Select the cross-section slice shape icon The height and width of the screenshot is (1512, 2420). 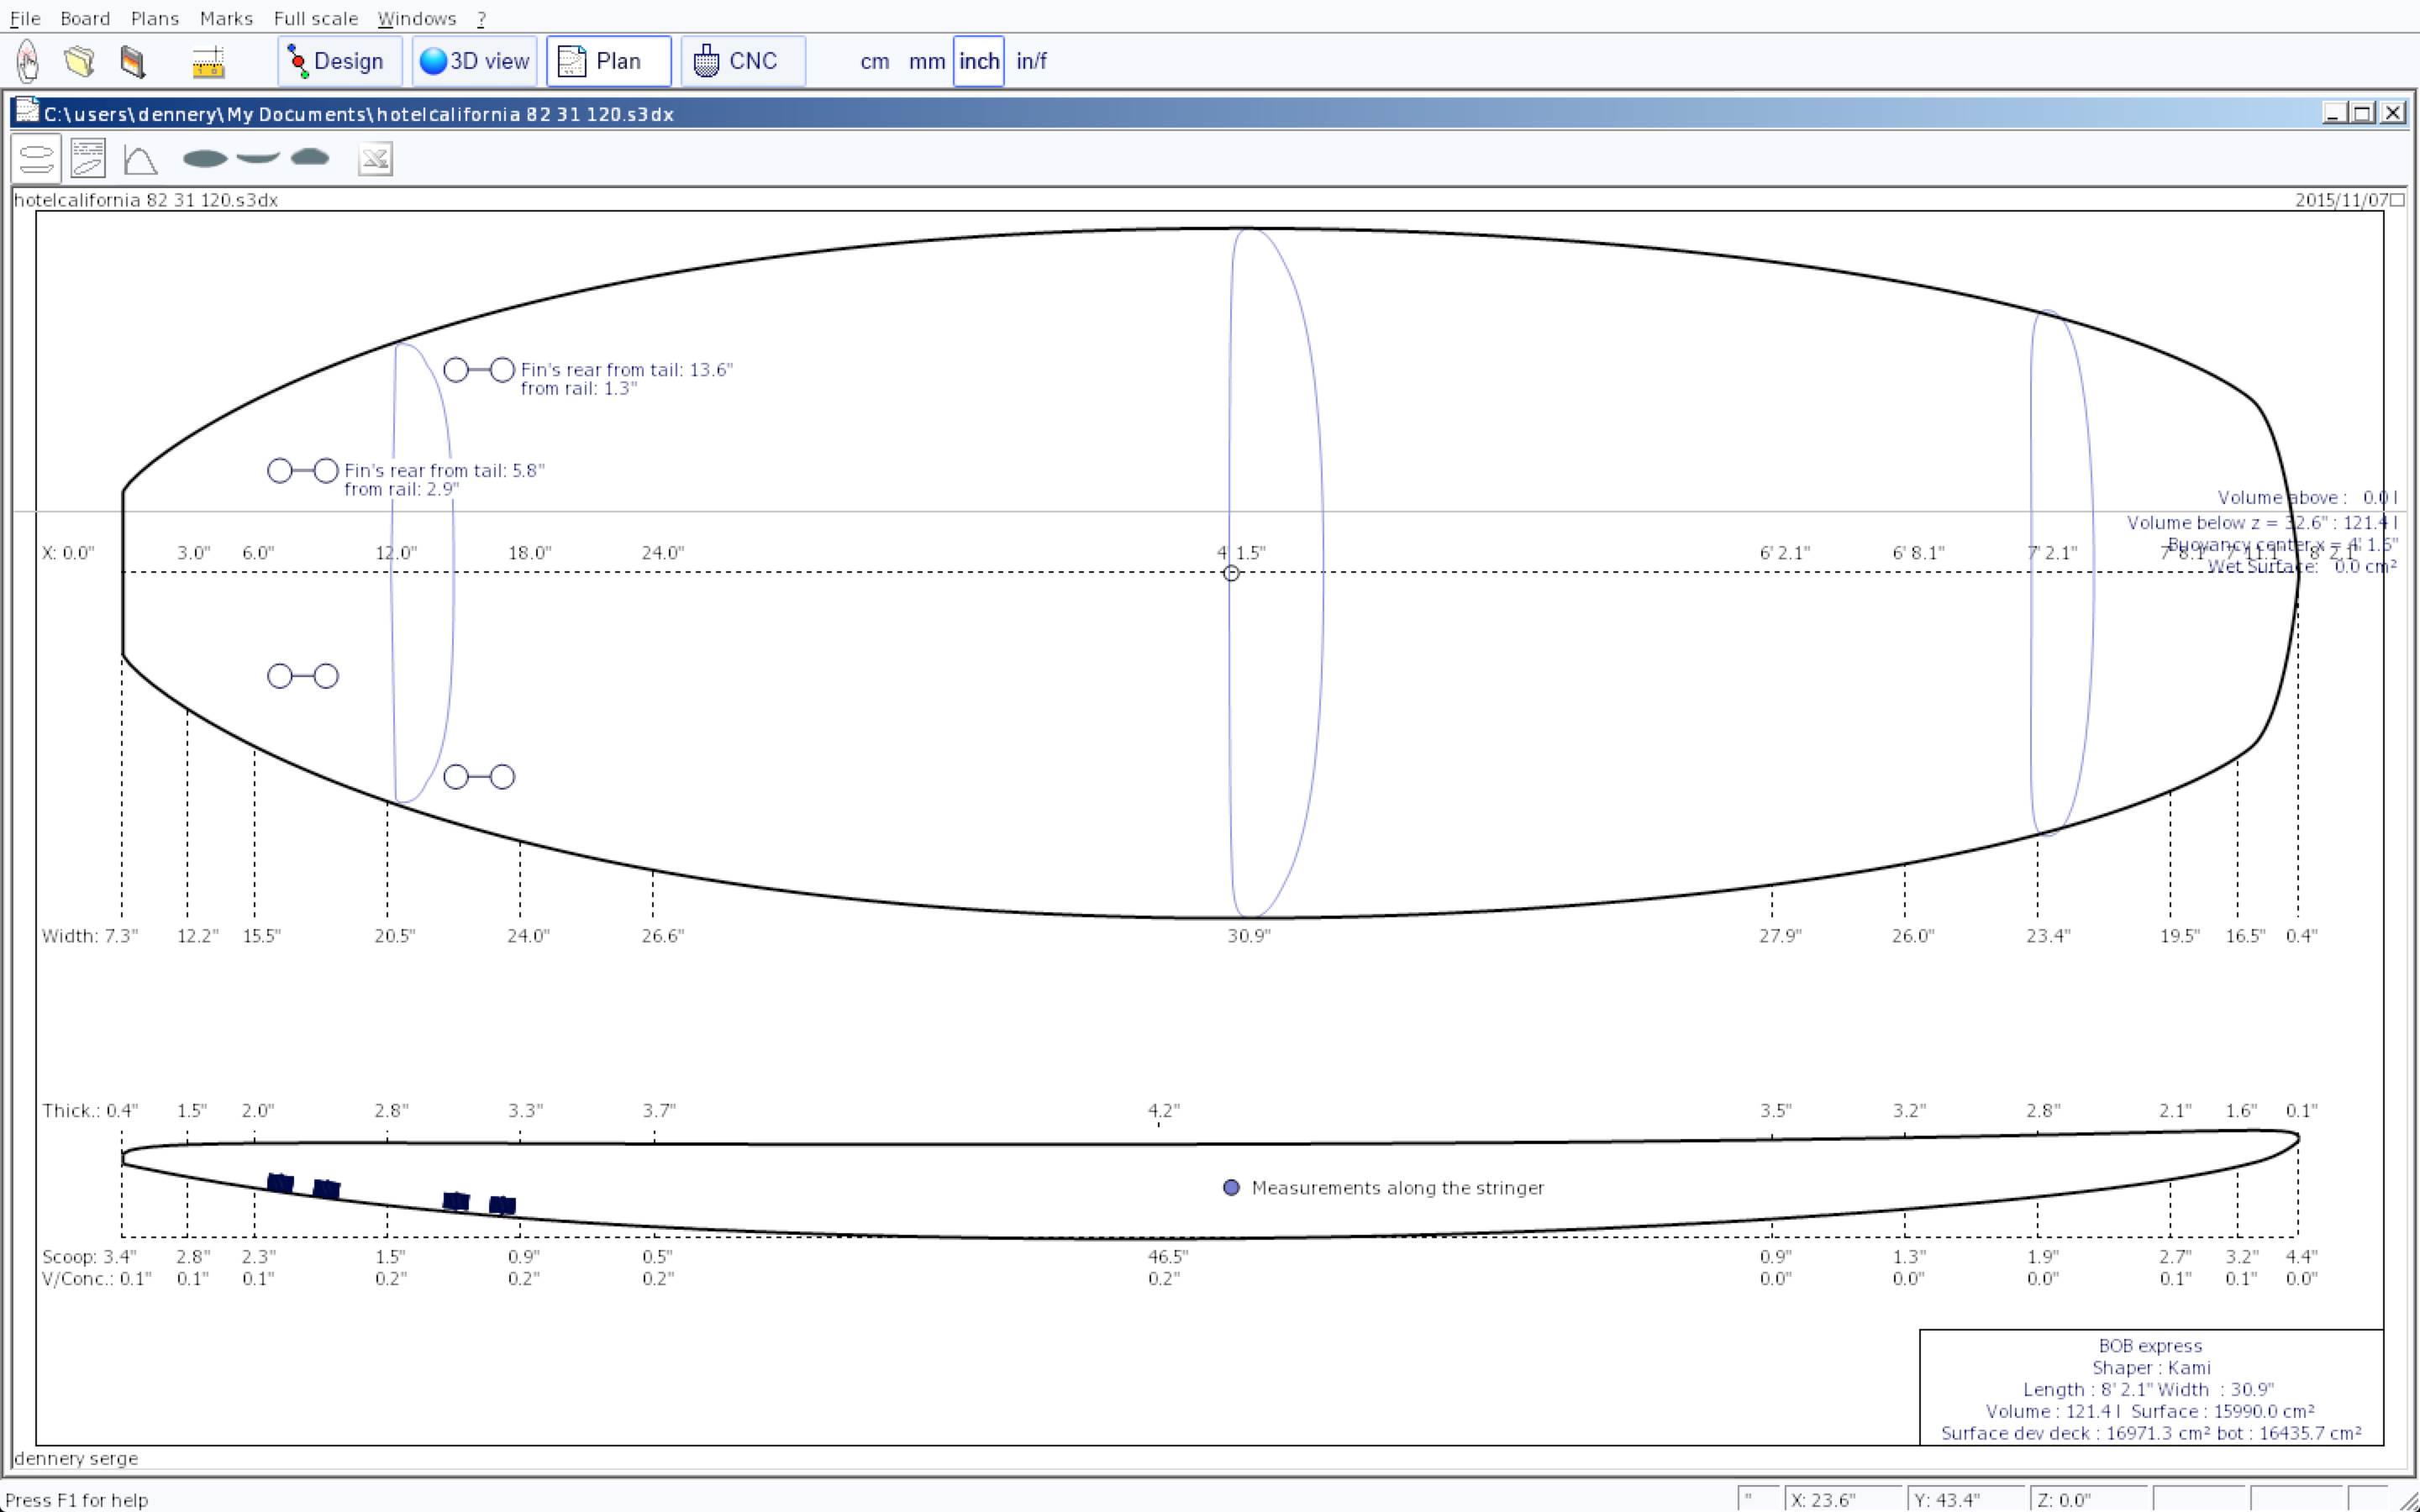click(x=310, y=157)
